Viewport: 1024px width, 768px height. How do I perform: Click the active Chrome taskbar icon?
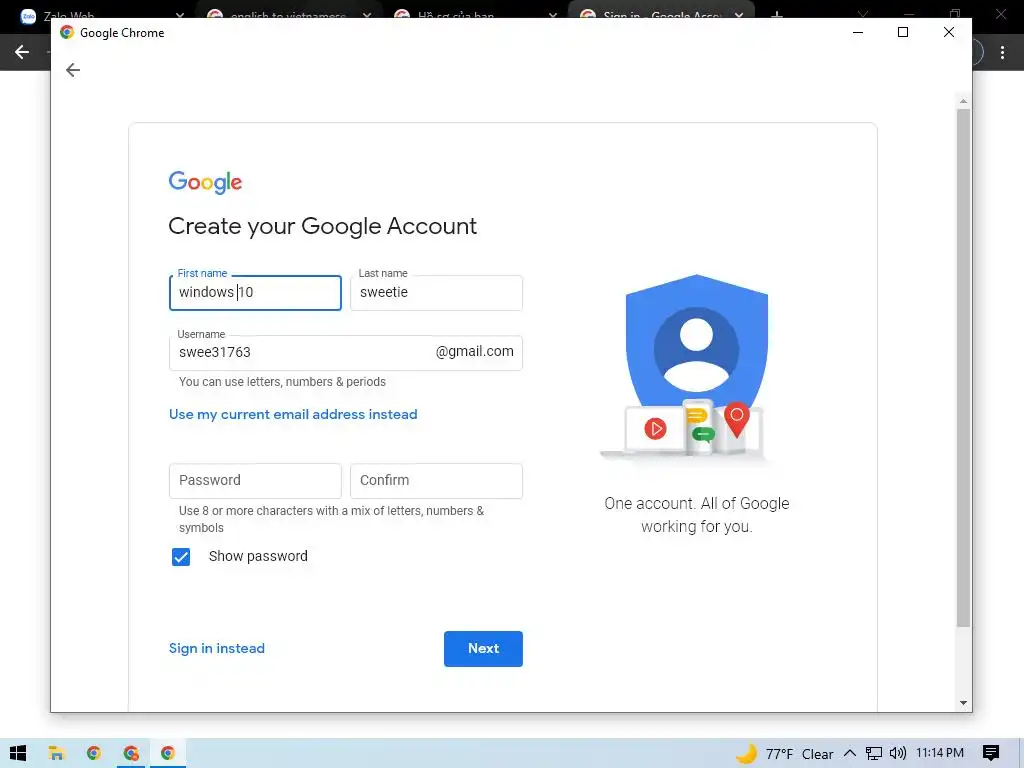point(168,753)
